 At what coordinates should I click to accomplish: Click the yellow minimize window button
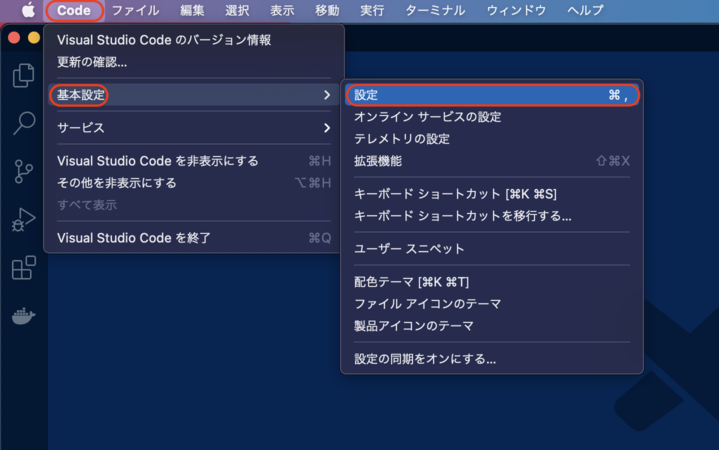34,38
